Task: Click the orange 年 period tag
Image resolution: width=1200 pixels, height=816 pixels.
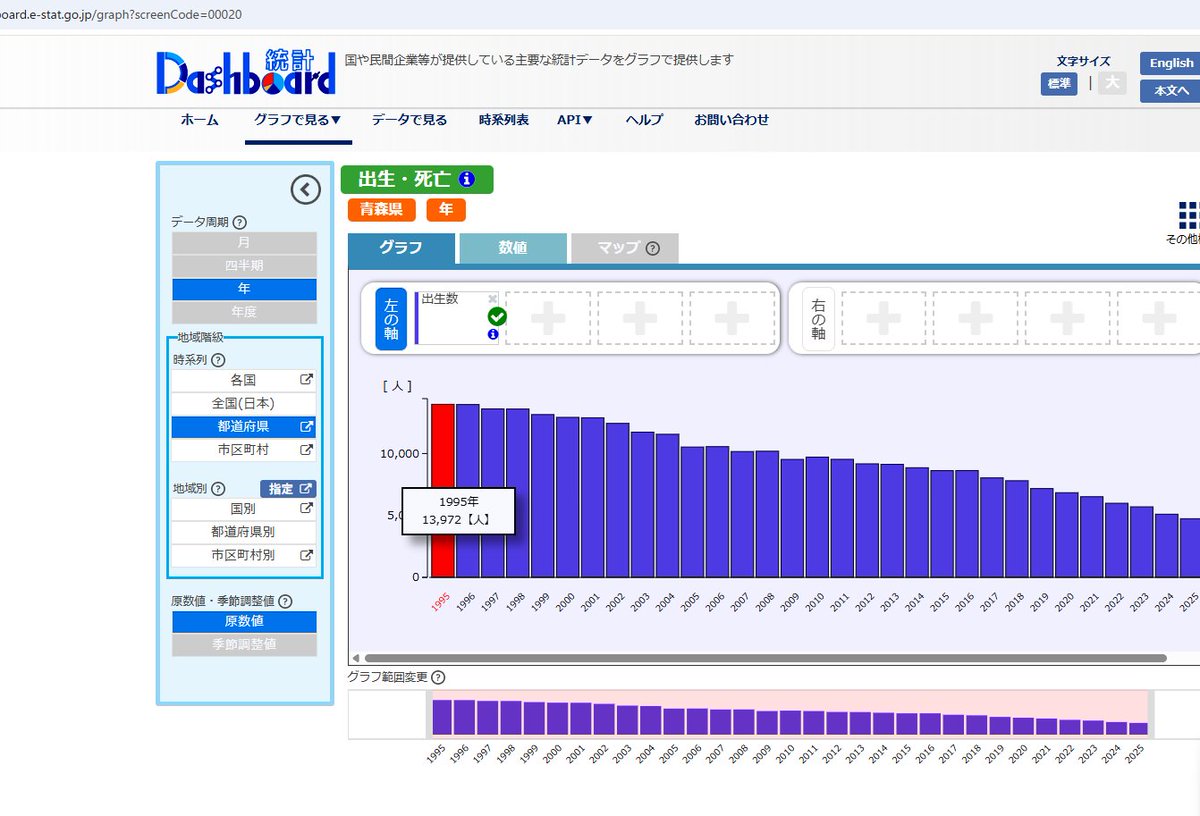Action: (x=446, y=210)
